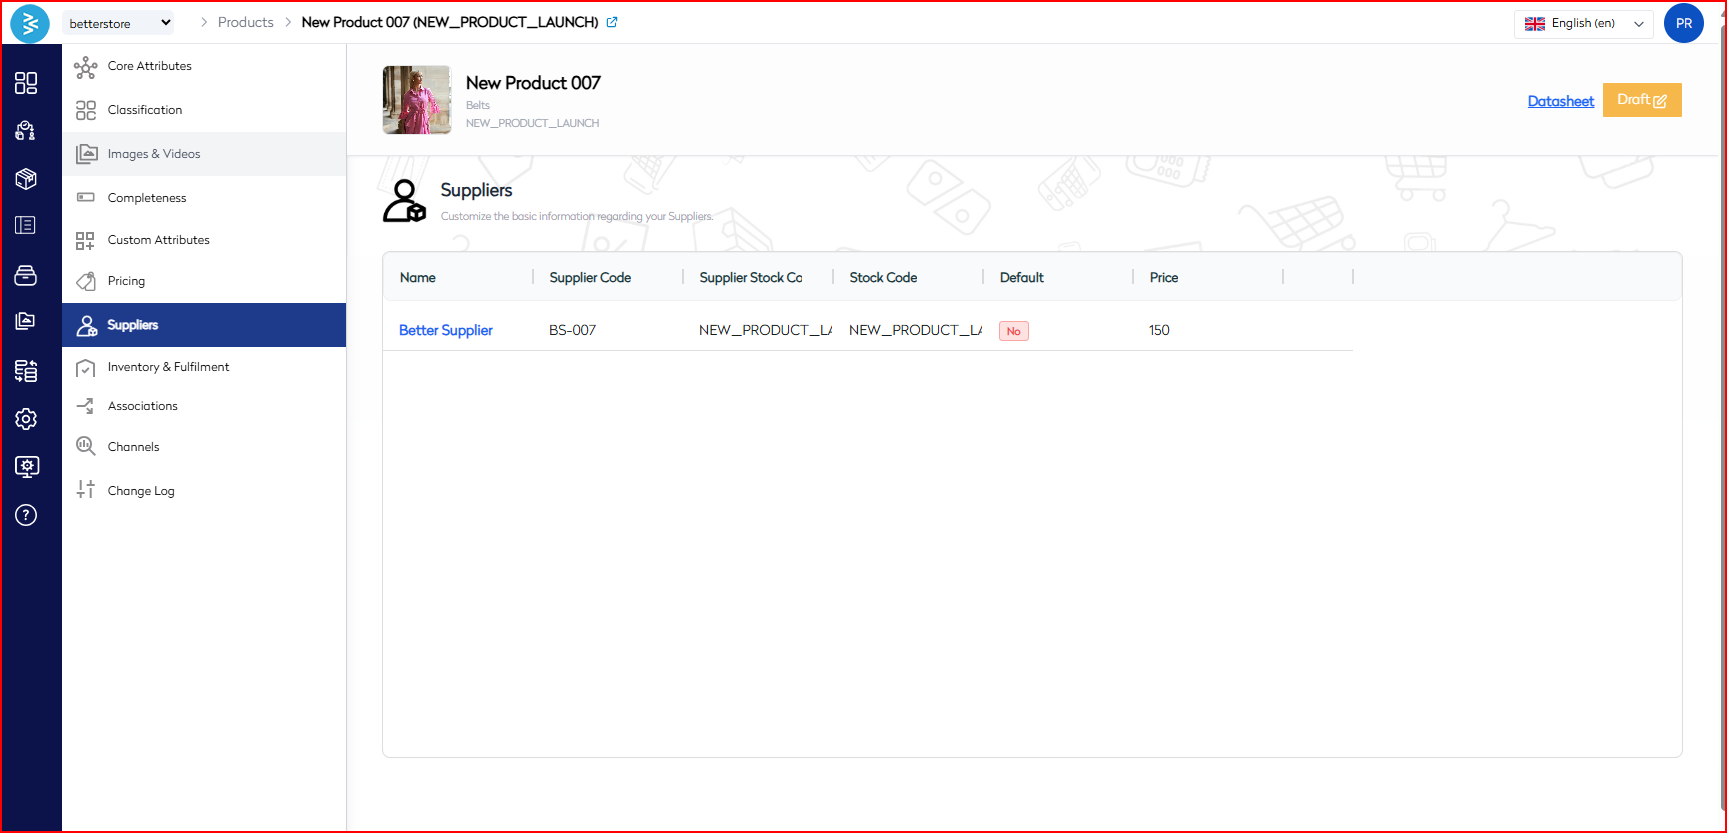Click the Draft status button
The image size is (1727, 833).
pos(1641,100)
